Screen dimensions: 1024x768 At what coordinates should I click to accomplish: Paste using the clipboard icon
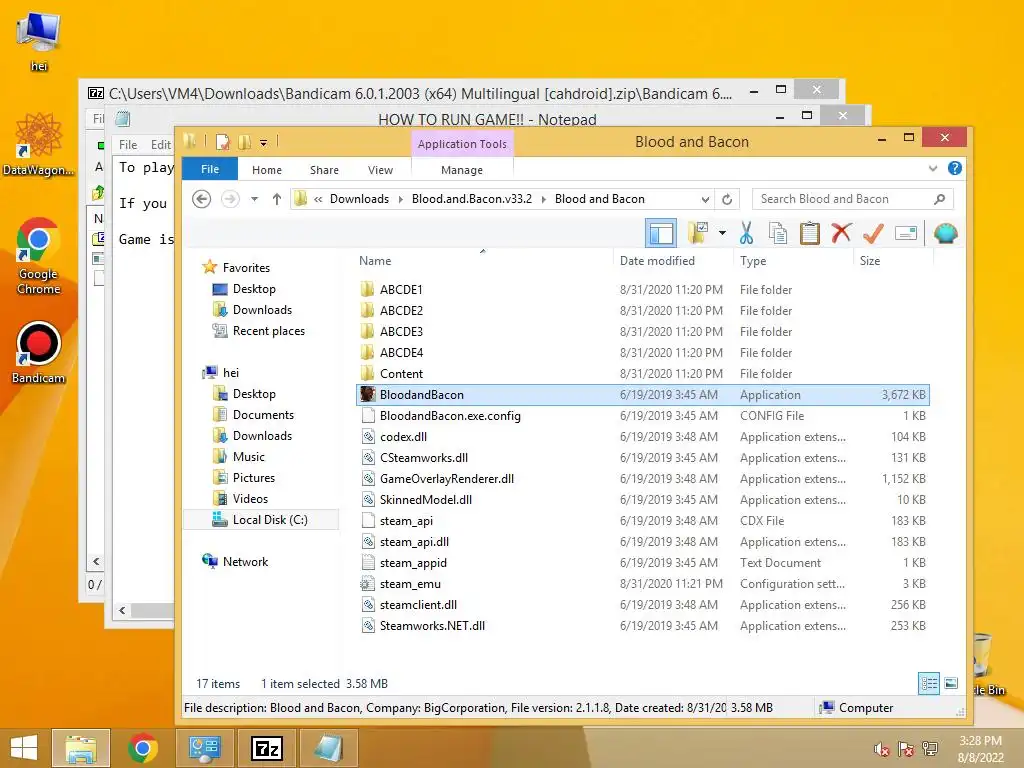click(810, 233)
